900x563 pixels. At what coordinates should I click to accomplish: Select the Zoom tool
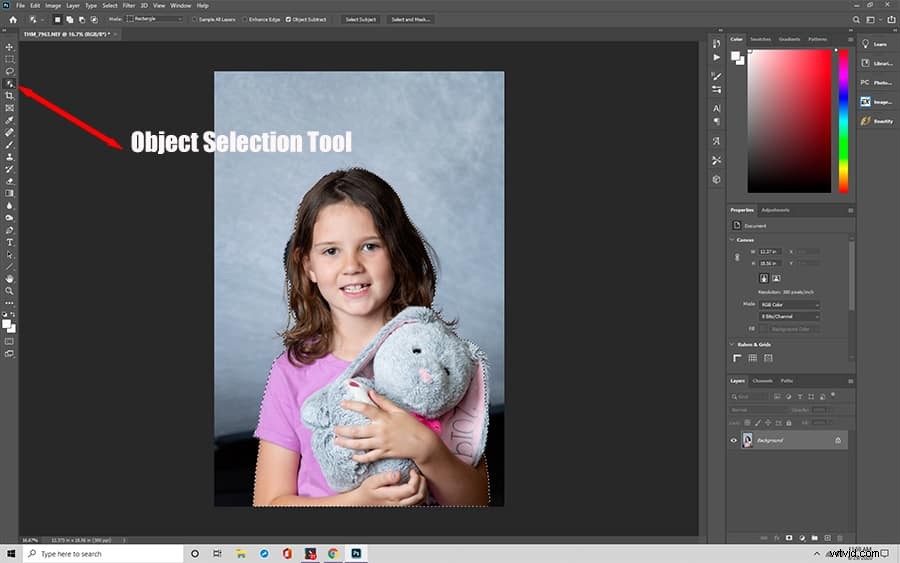(x=9, y=291)
